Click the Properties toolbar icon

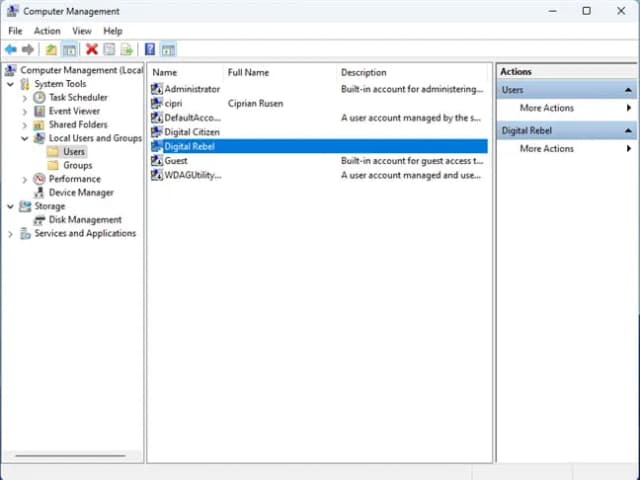click(x=109, y=49)
